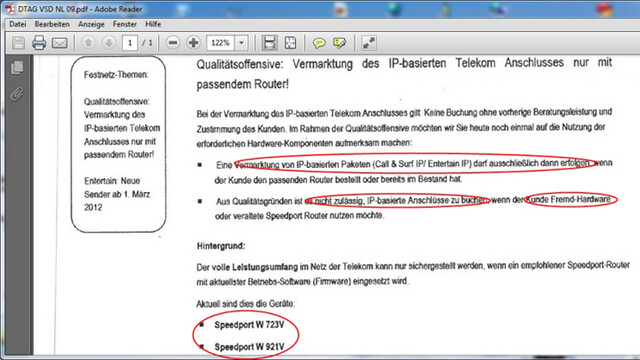Add a sticky note comment
Screen dimensions: 640x360
(x=319, y=43)
